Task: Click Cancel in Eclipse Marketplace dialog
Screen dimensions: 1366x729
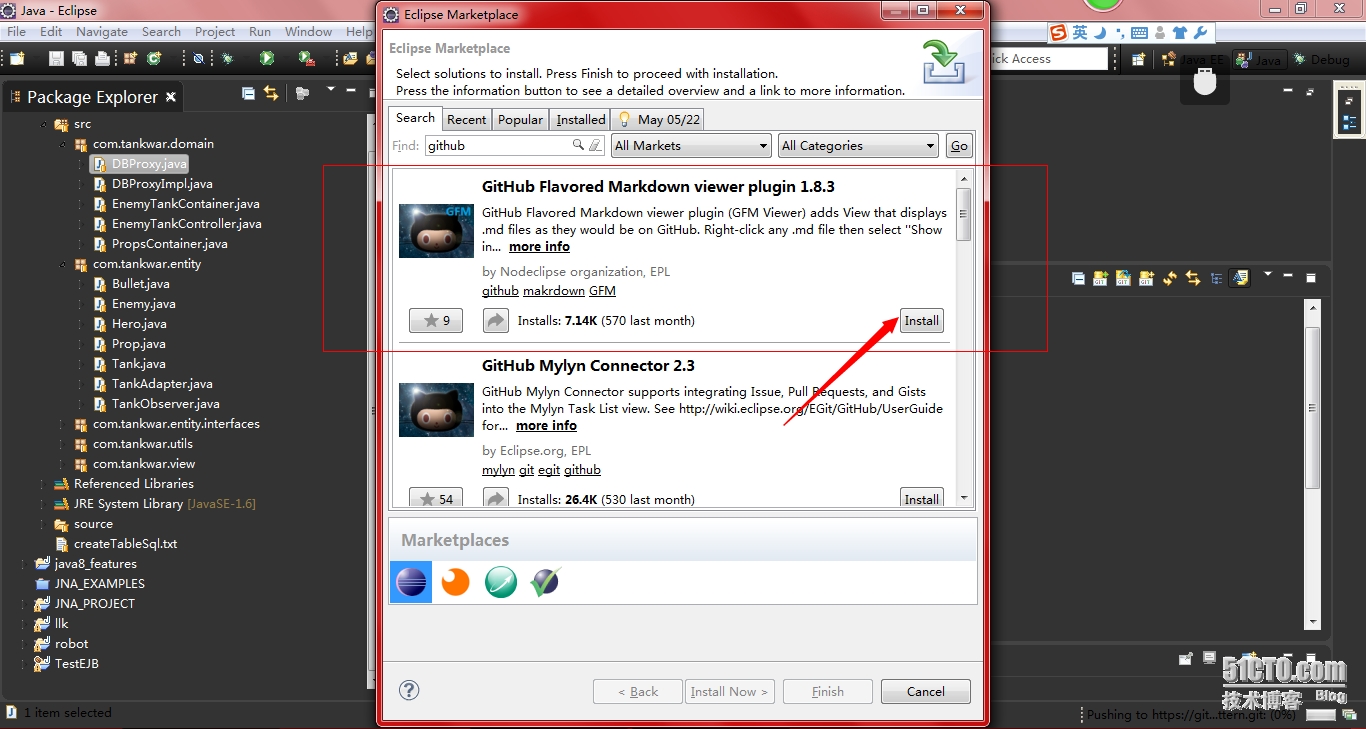Action: (926, 691)
